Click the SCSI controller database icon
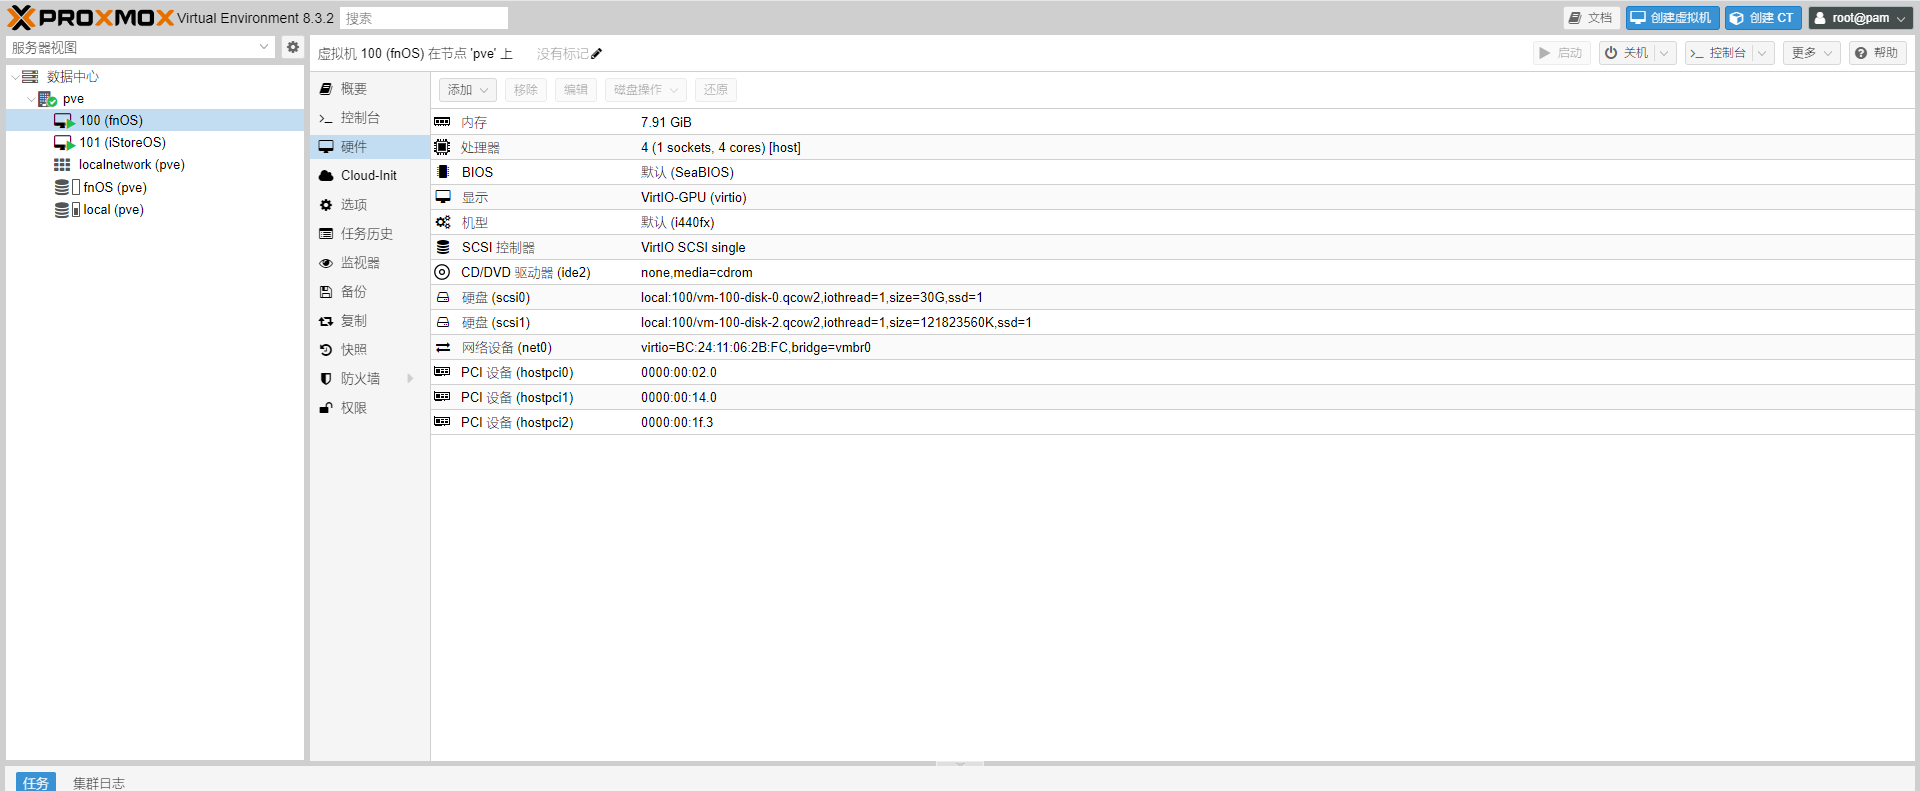The width and height of the screenshot is (1920, 791). (x=442, y=247)
